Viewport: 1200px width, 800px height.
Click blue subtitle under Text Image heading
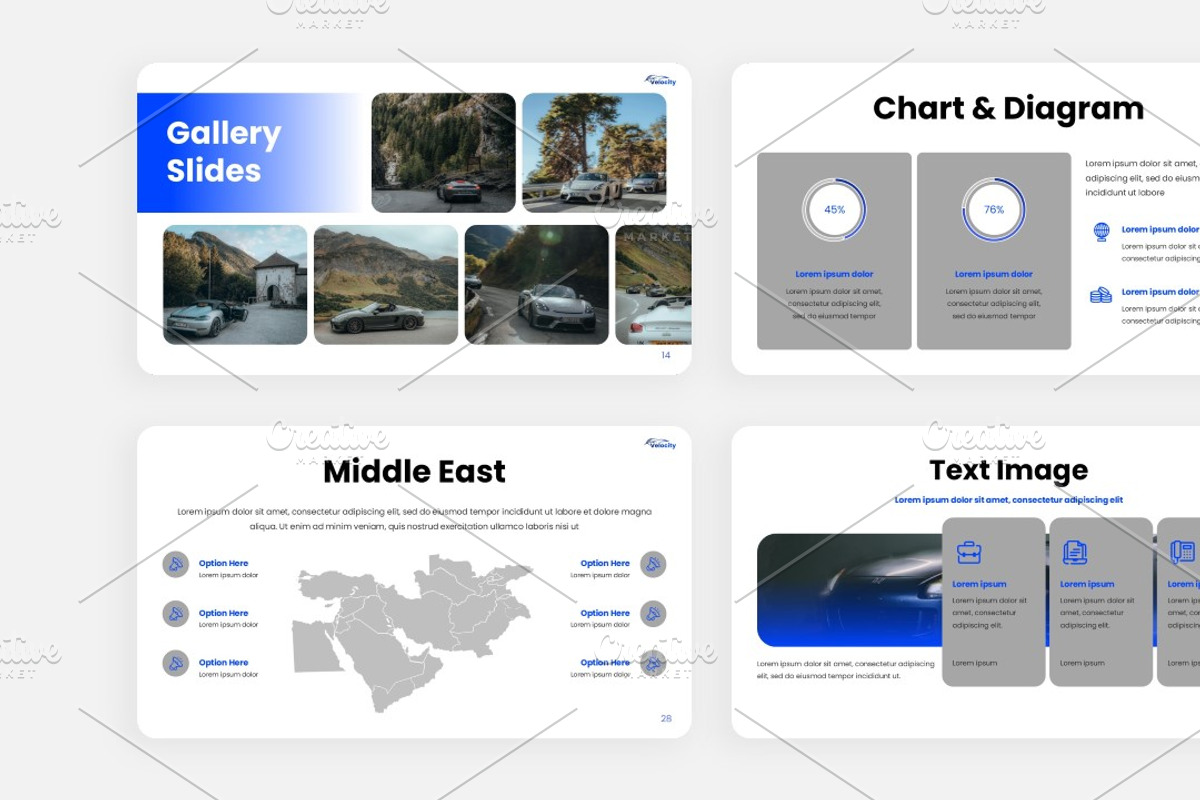point(1008,500)
